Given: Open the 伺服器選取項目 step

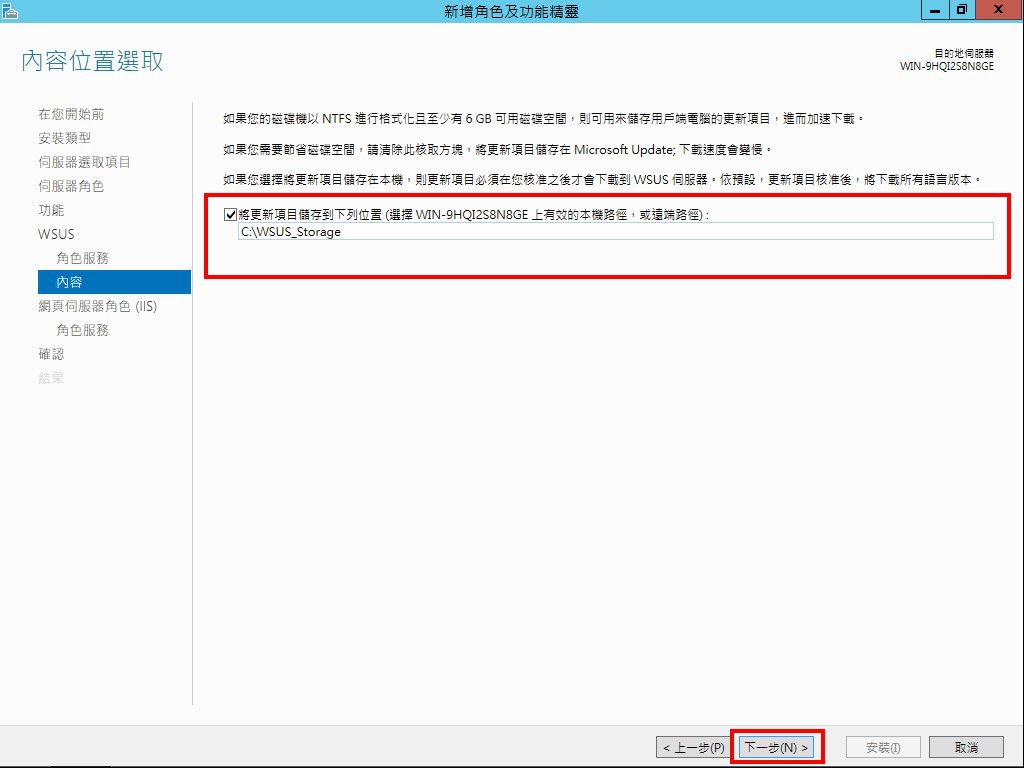Looking at the screenshot, I should point(84,162).
